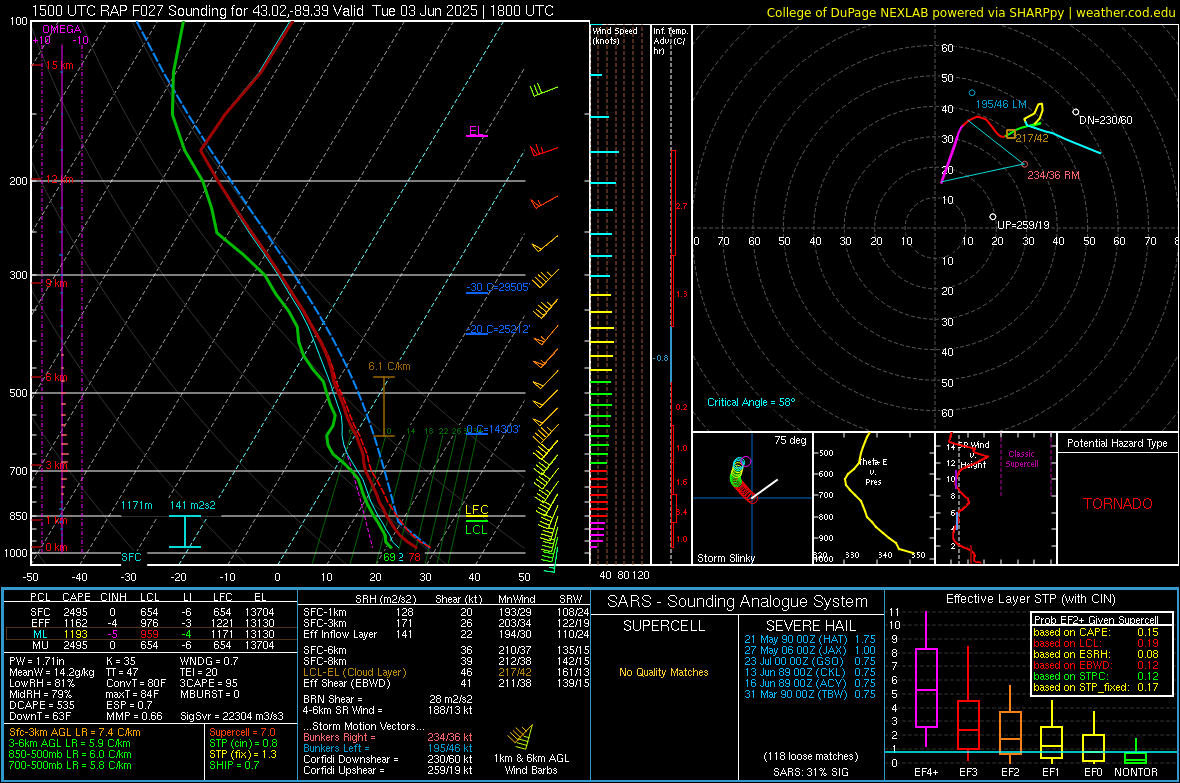
Task: Select the highlighted ML parcel row
Action: pos(151,634)
